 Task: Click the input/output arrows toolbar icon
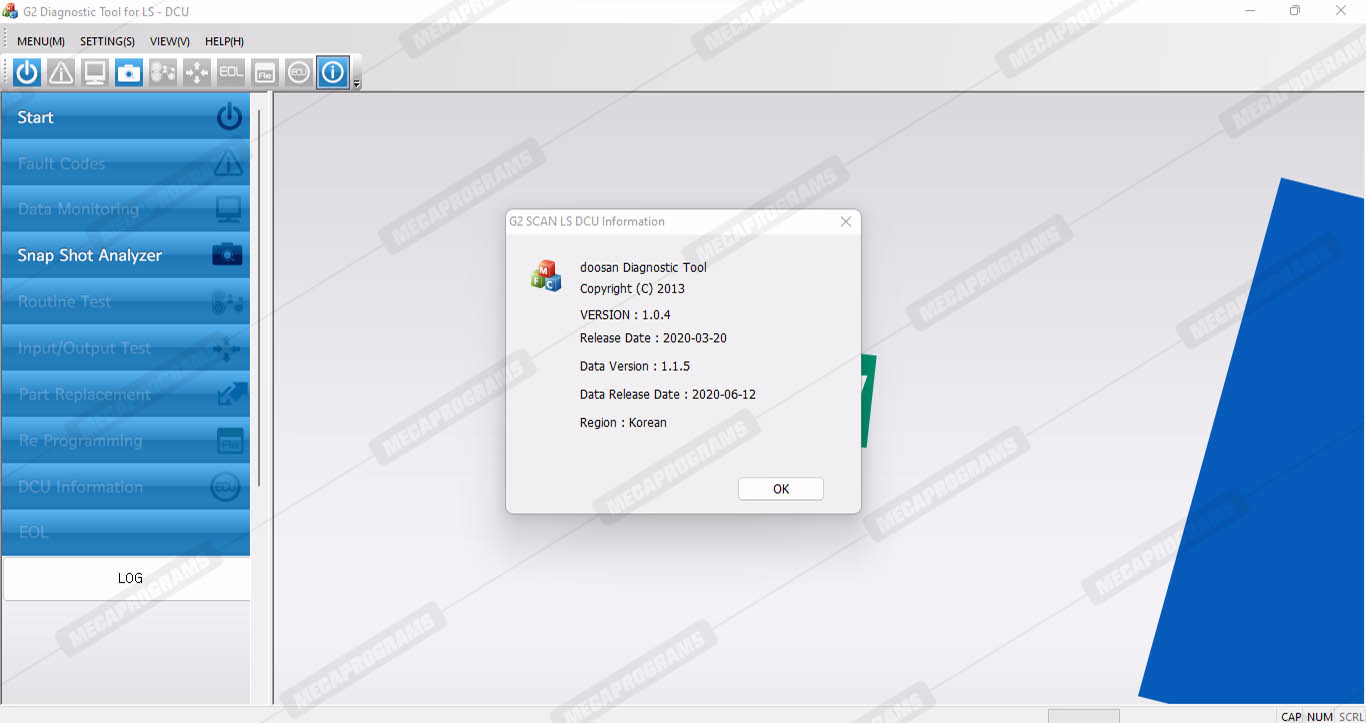click(197, 72)
